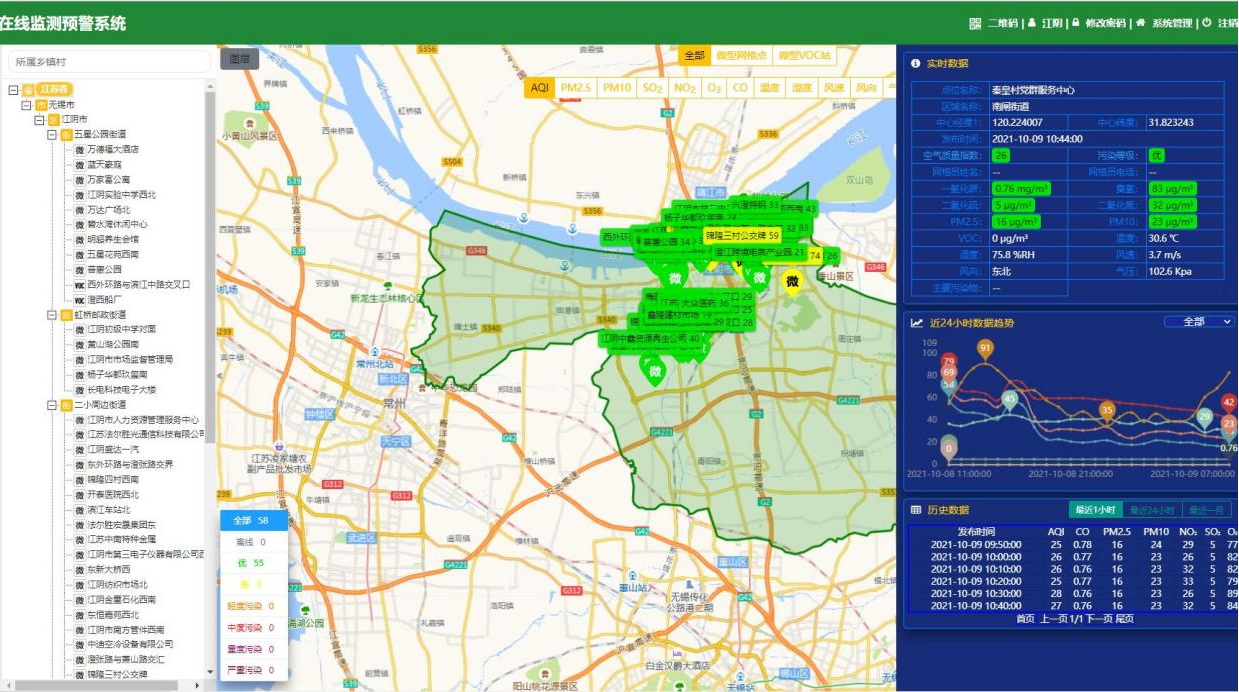
Task: Click the 二维码 QR code icon
Action: [x=975, y=23]
